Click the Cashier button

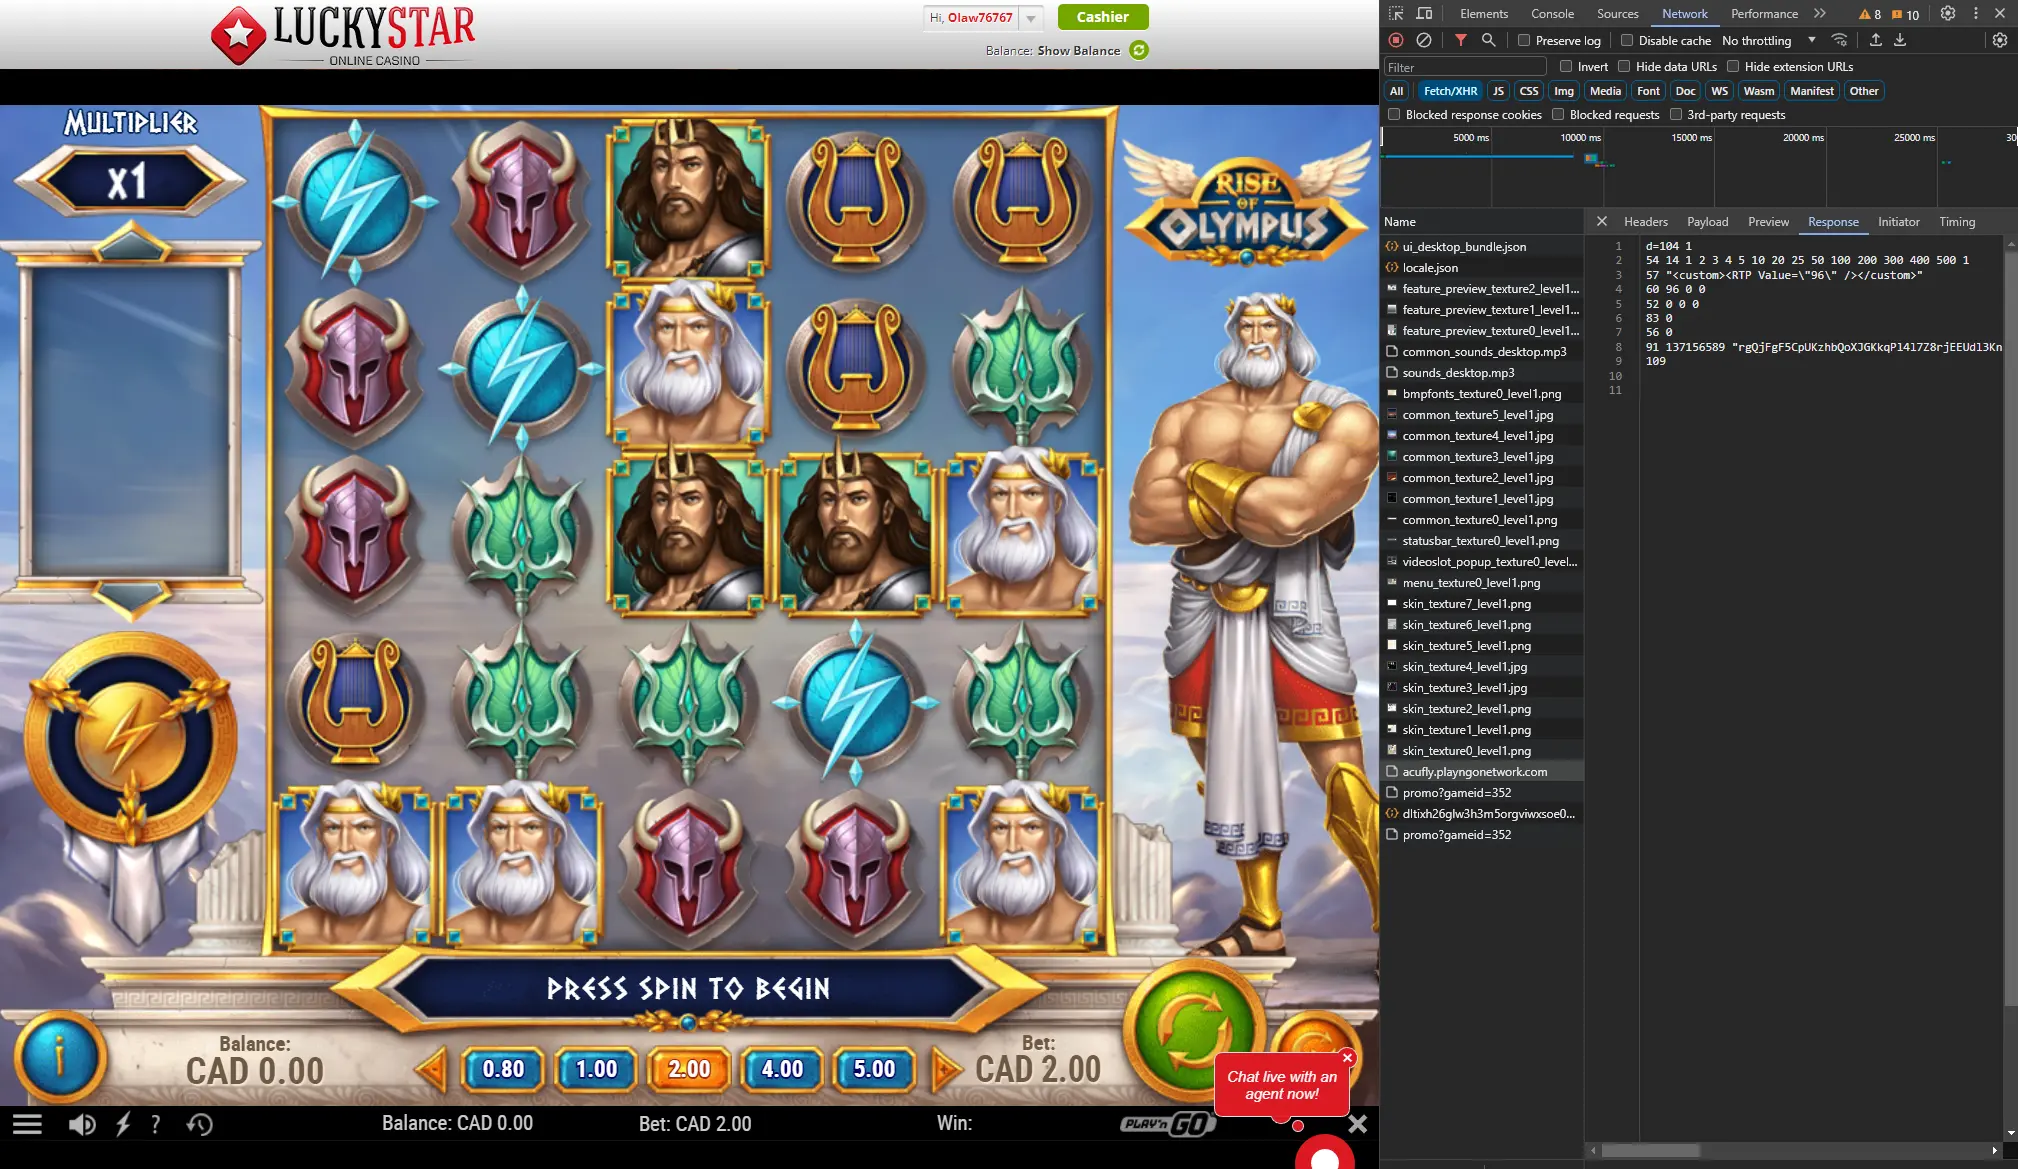(x=1103, y=17)
